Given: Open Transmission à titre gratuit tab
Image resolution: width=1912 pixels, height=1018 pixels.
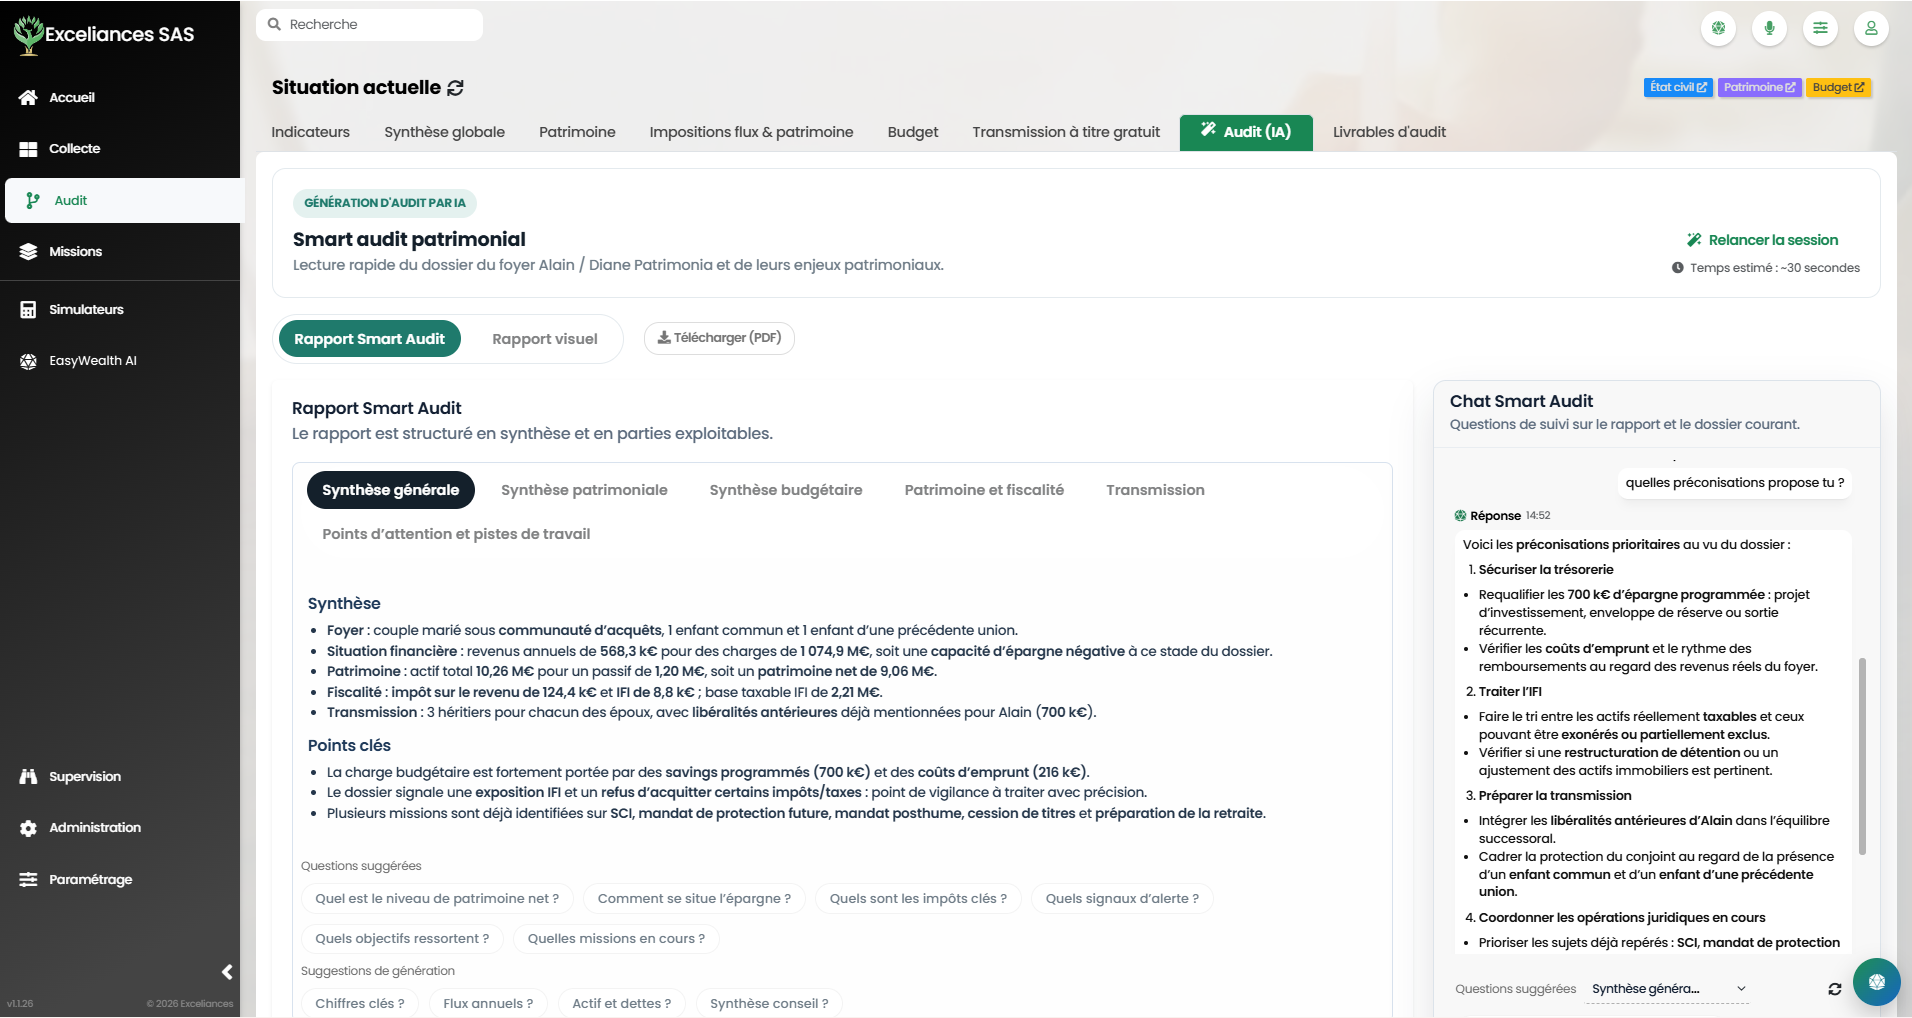Looking at the screenshot, I should point(1066,132).
